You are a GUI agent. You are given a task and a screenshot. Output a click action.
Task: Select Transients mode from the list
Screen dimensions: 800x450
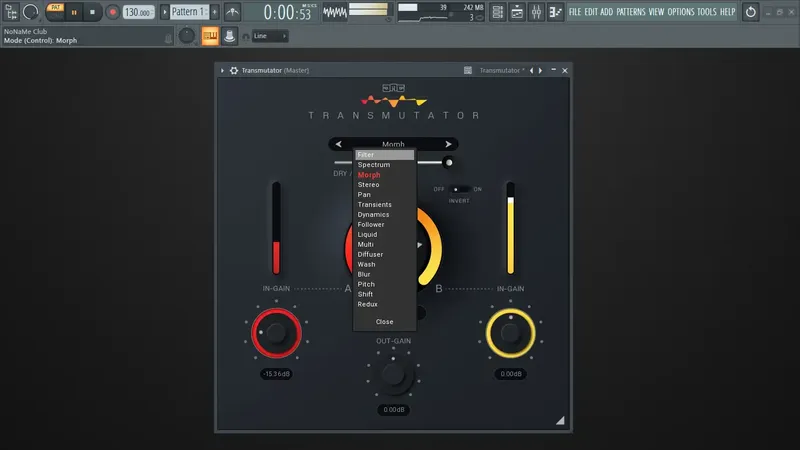385,205
